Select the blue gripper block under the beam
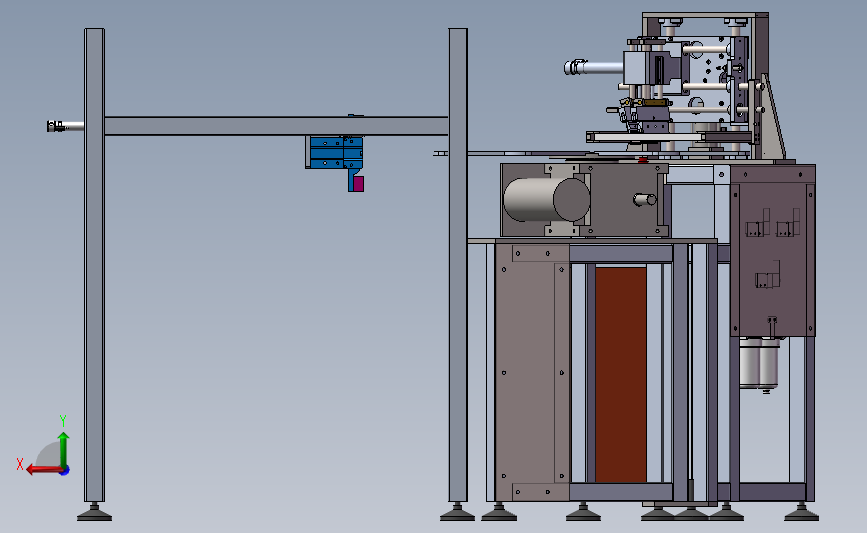Screen dimensions: 867x533 coord(336,152)
